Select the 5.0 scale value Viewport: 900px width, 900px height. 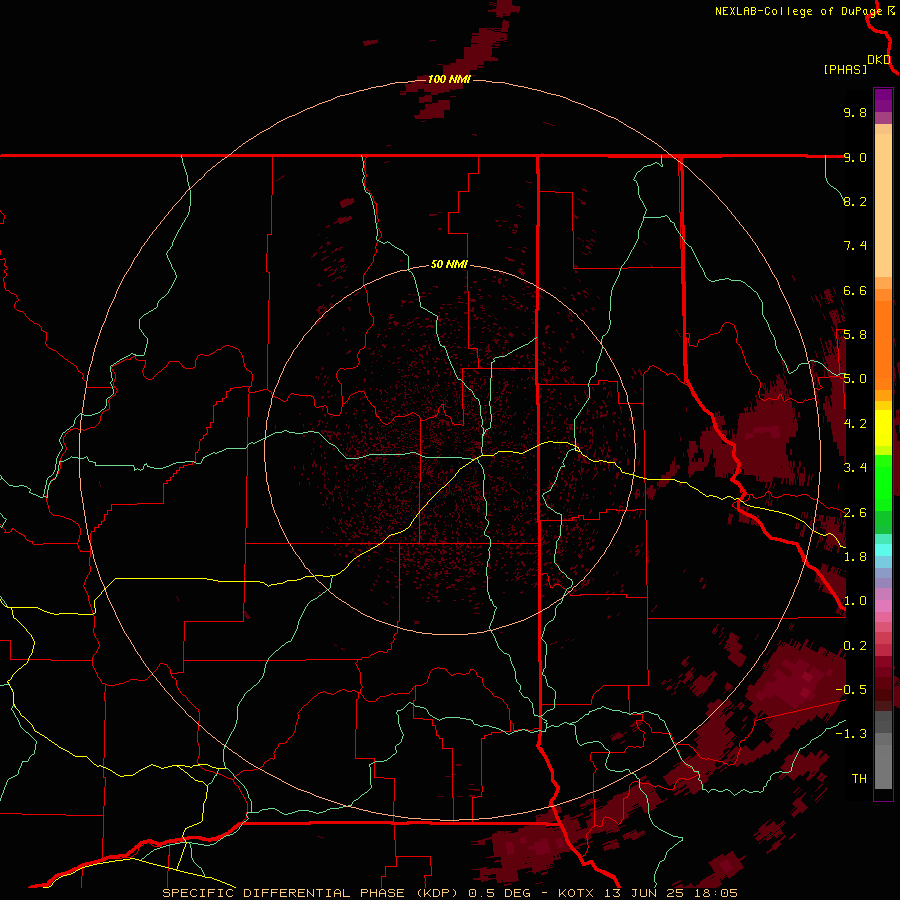click(x=855, y=379)
